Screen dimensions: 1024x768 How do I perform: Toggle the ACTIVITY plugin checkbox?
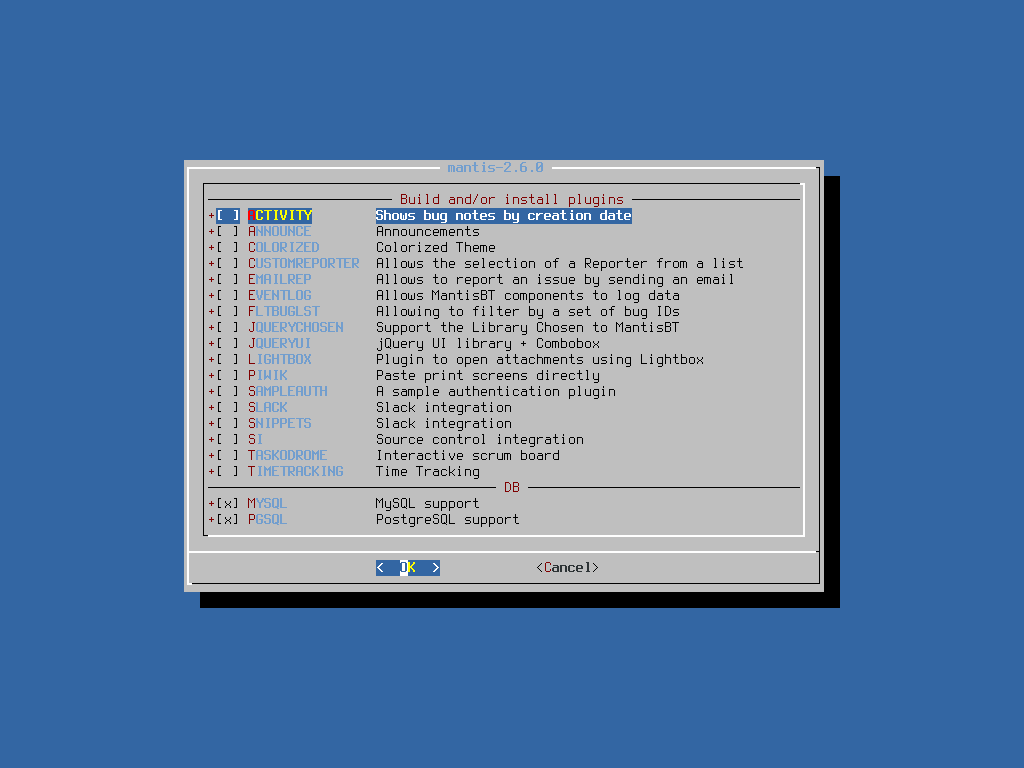point(228,216)
